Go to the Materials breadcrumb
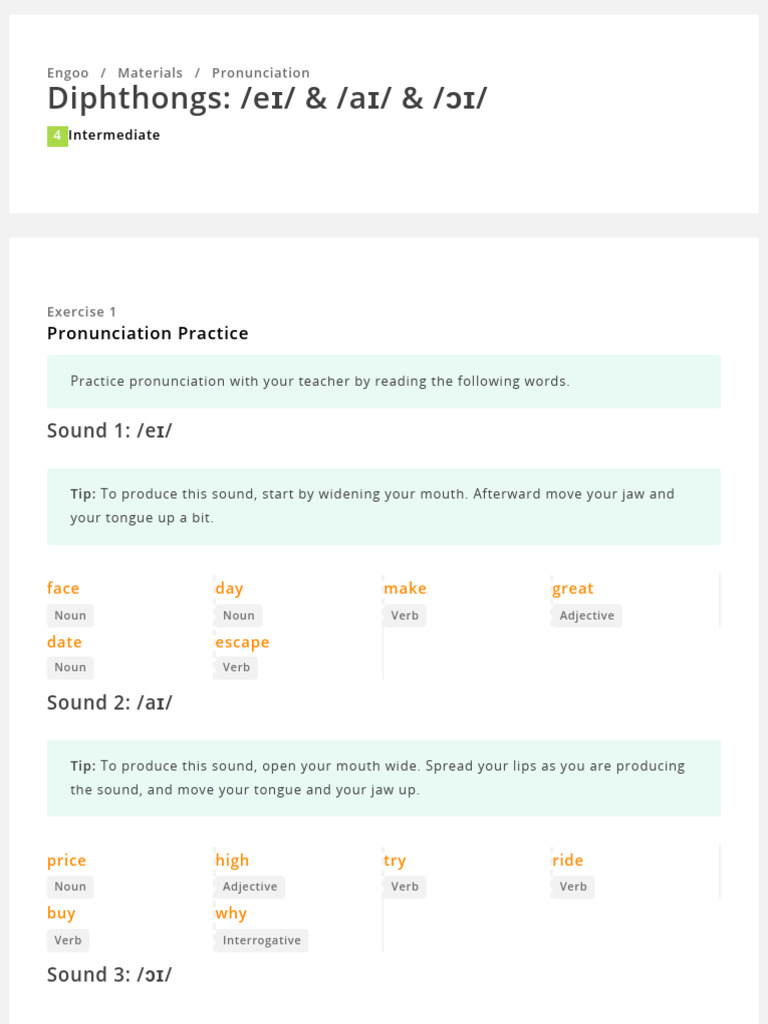This screenshot has height=1024, width=768. [150, 73]
